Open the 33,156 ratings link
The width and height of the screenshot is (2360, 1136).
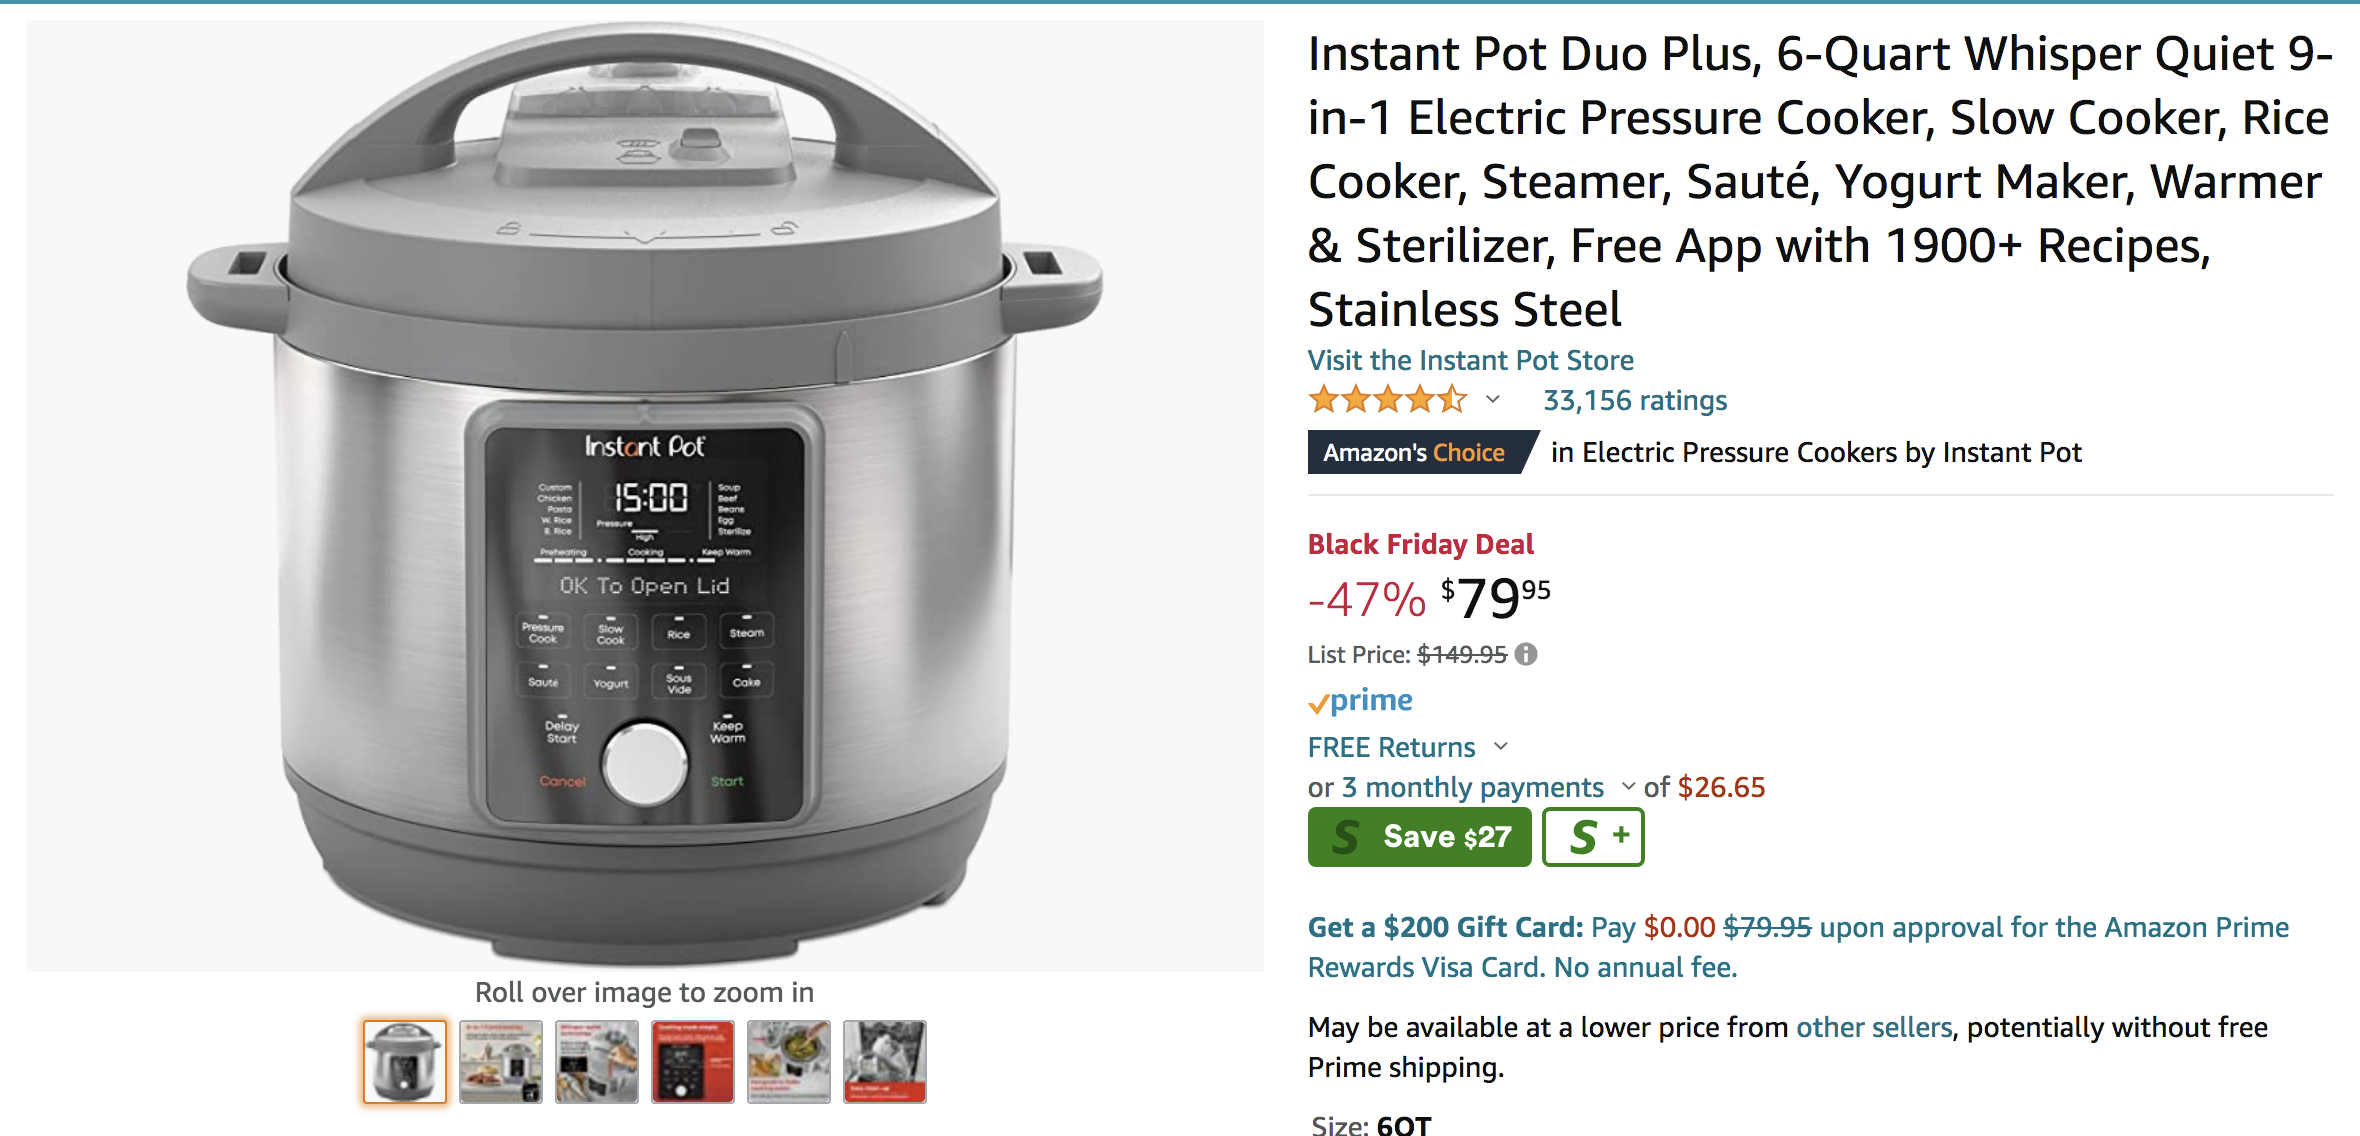click(x=1635, y=400)
